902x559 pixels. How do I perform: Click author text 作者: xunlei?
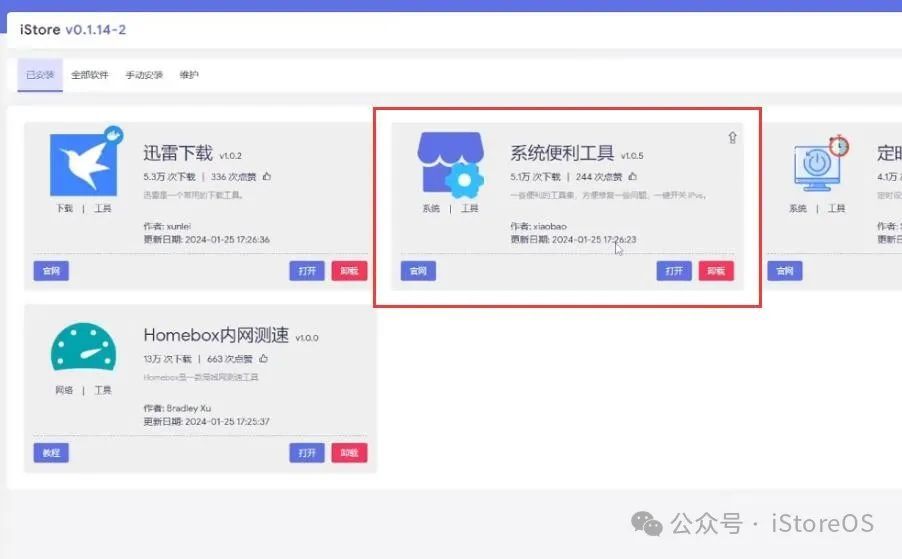167,227
